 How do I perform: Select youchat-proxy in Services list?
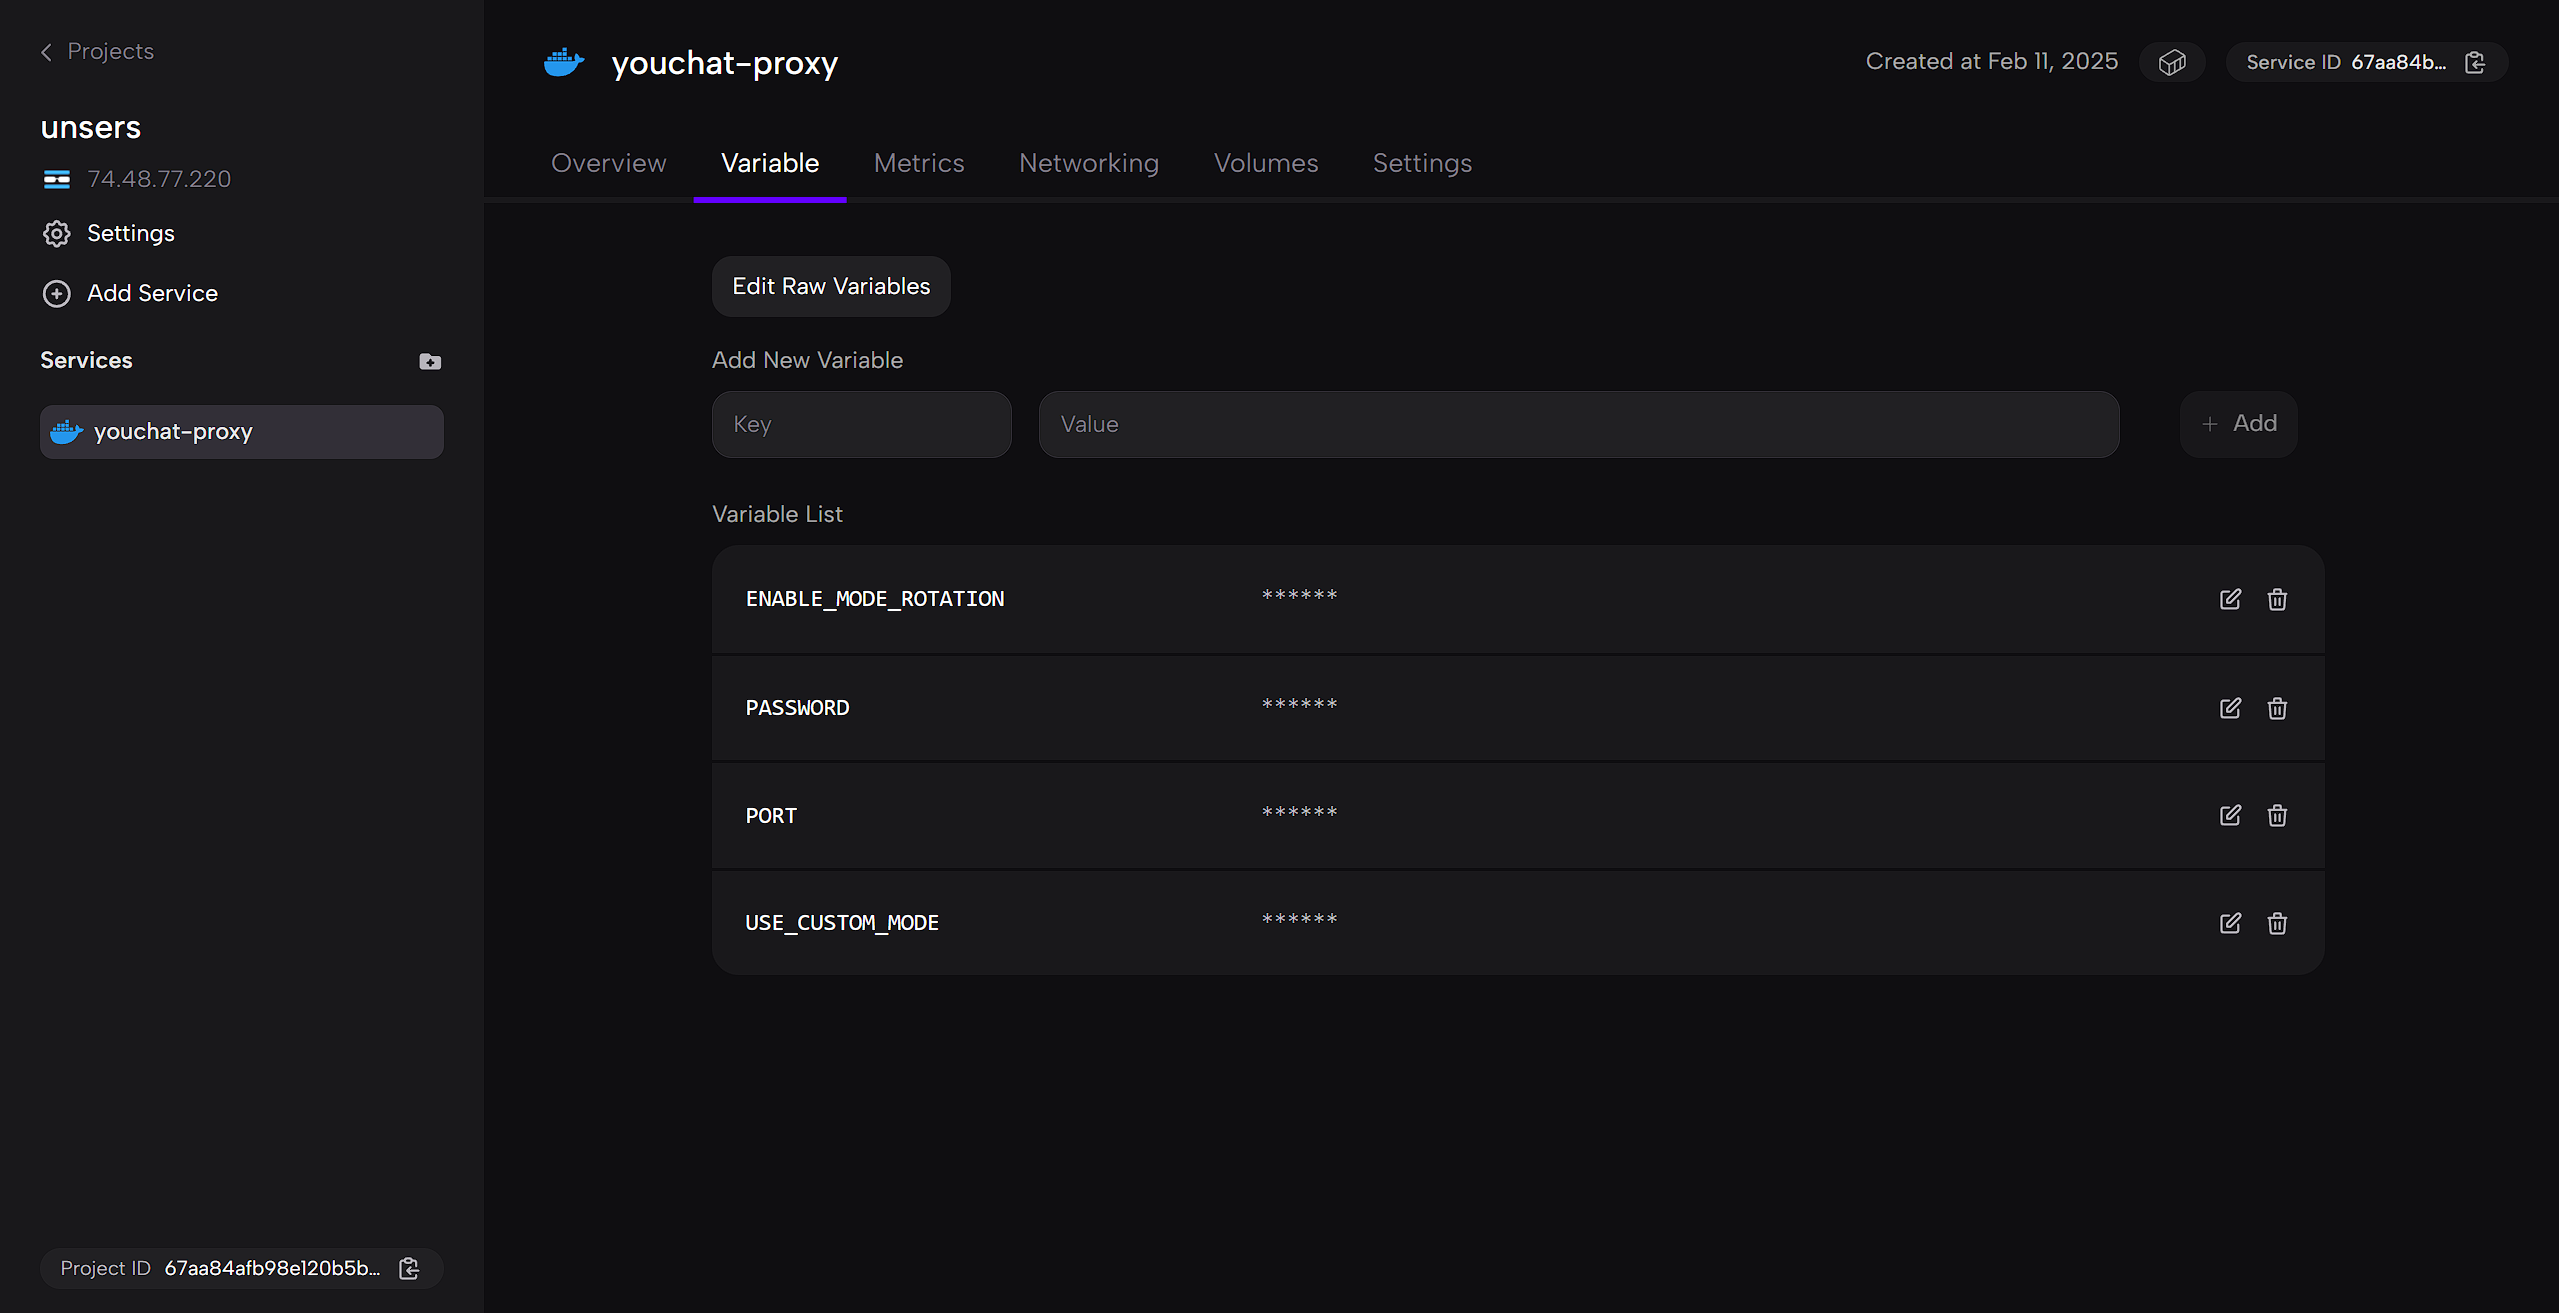click(x=241, y=432)
